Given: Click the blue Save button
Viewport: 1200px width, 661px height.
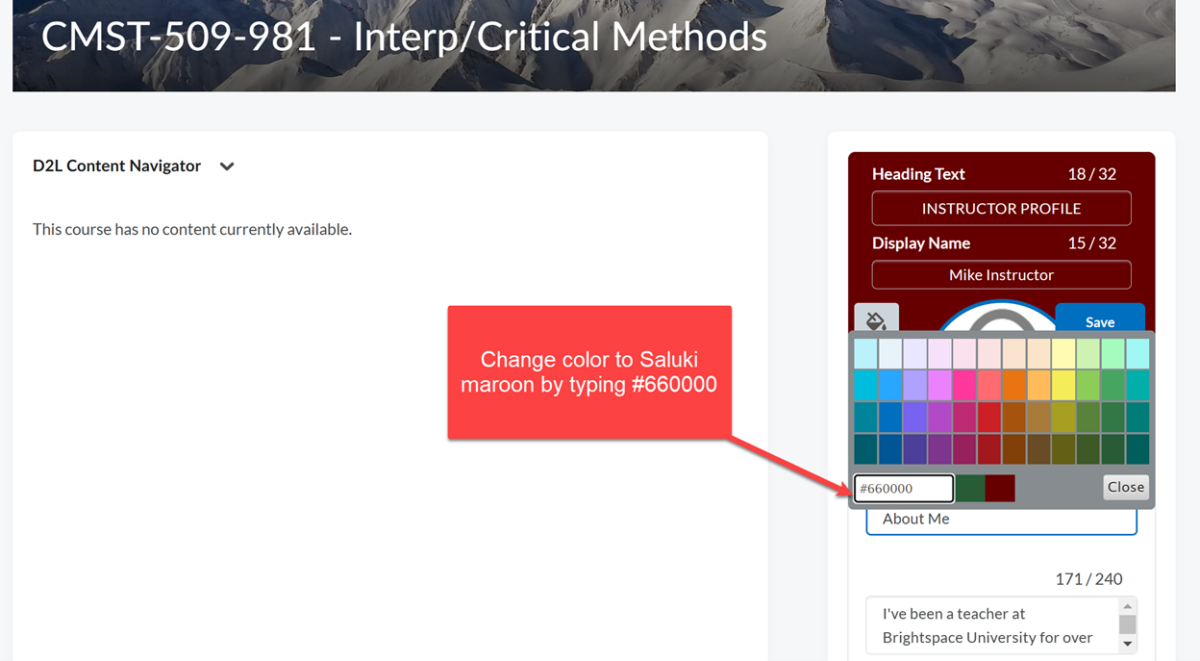Looking at the screenshot, I should click(x=1100, y=321).
